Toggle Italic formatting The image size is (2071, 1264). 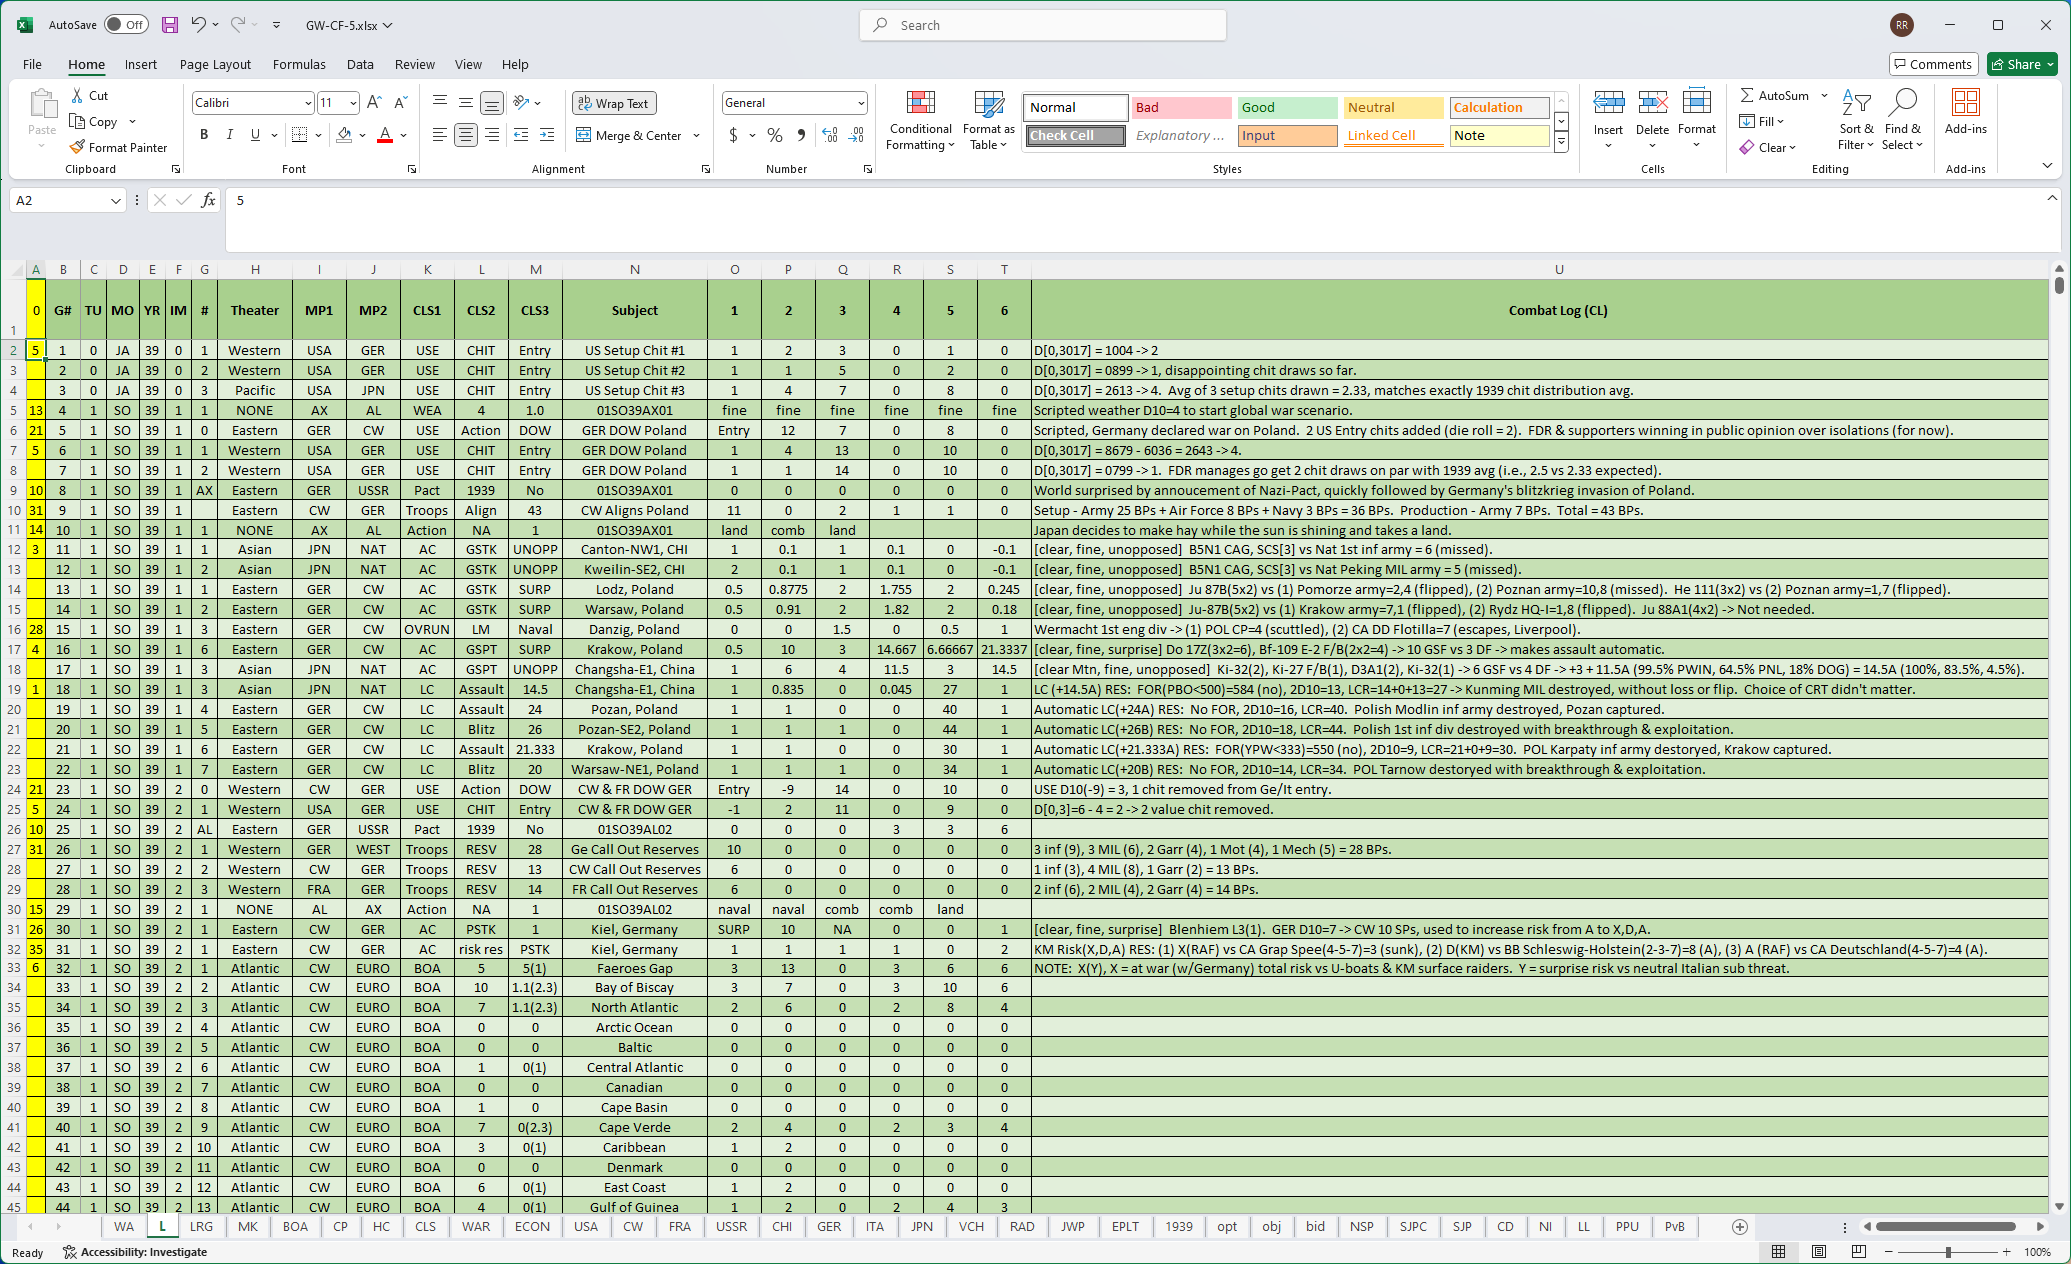230,135
